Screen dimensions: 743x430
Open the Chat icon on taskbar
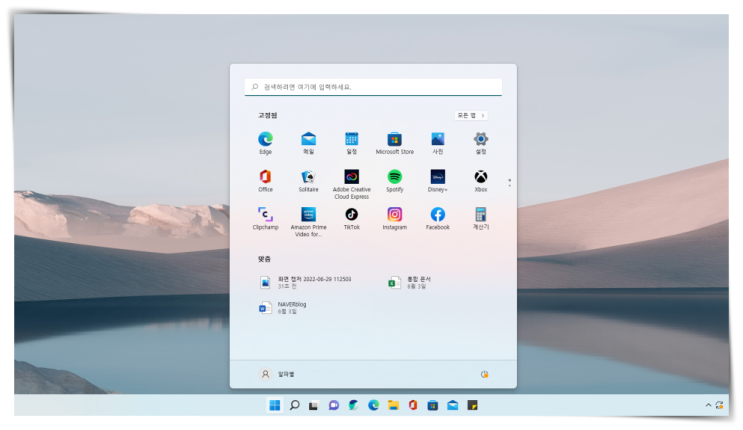point(334,405)
